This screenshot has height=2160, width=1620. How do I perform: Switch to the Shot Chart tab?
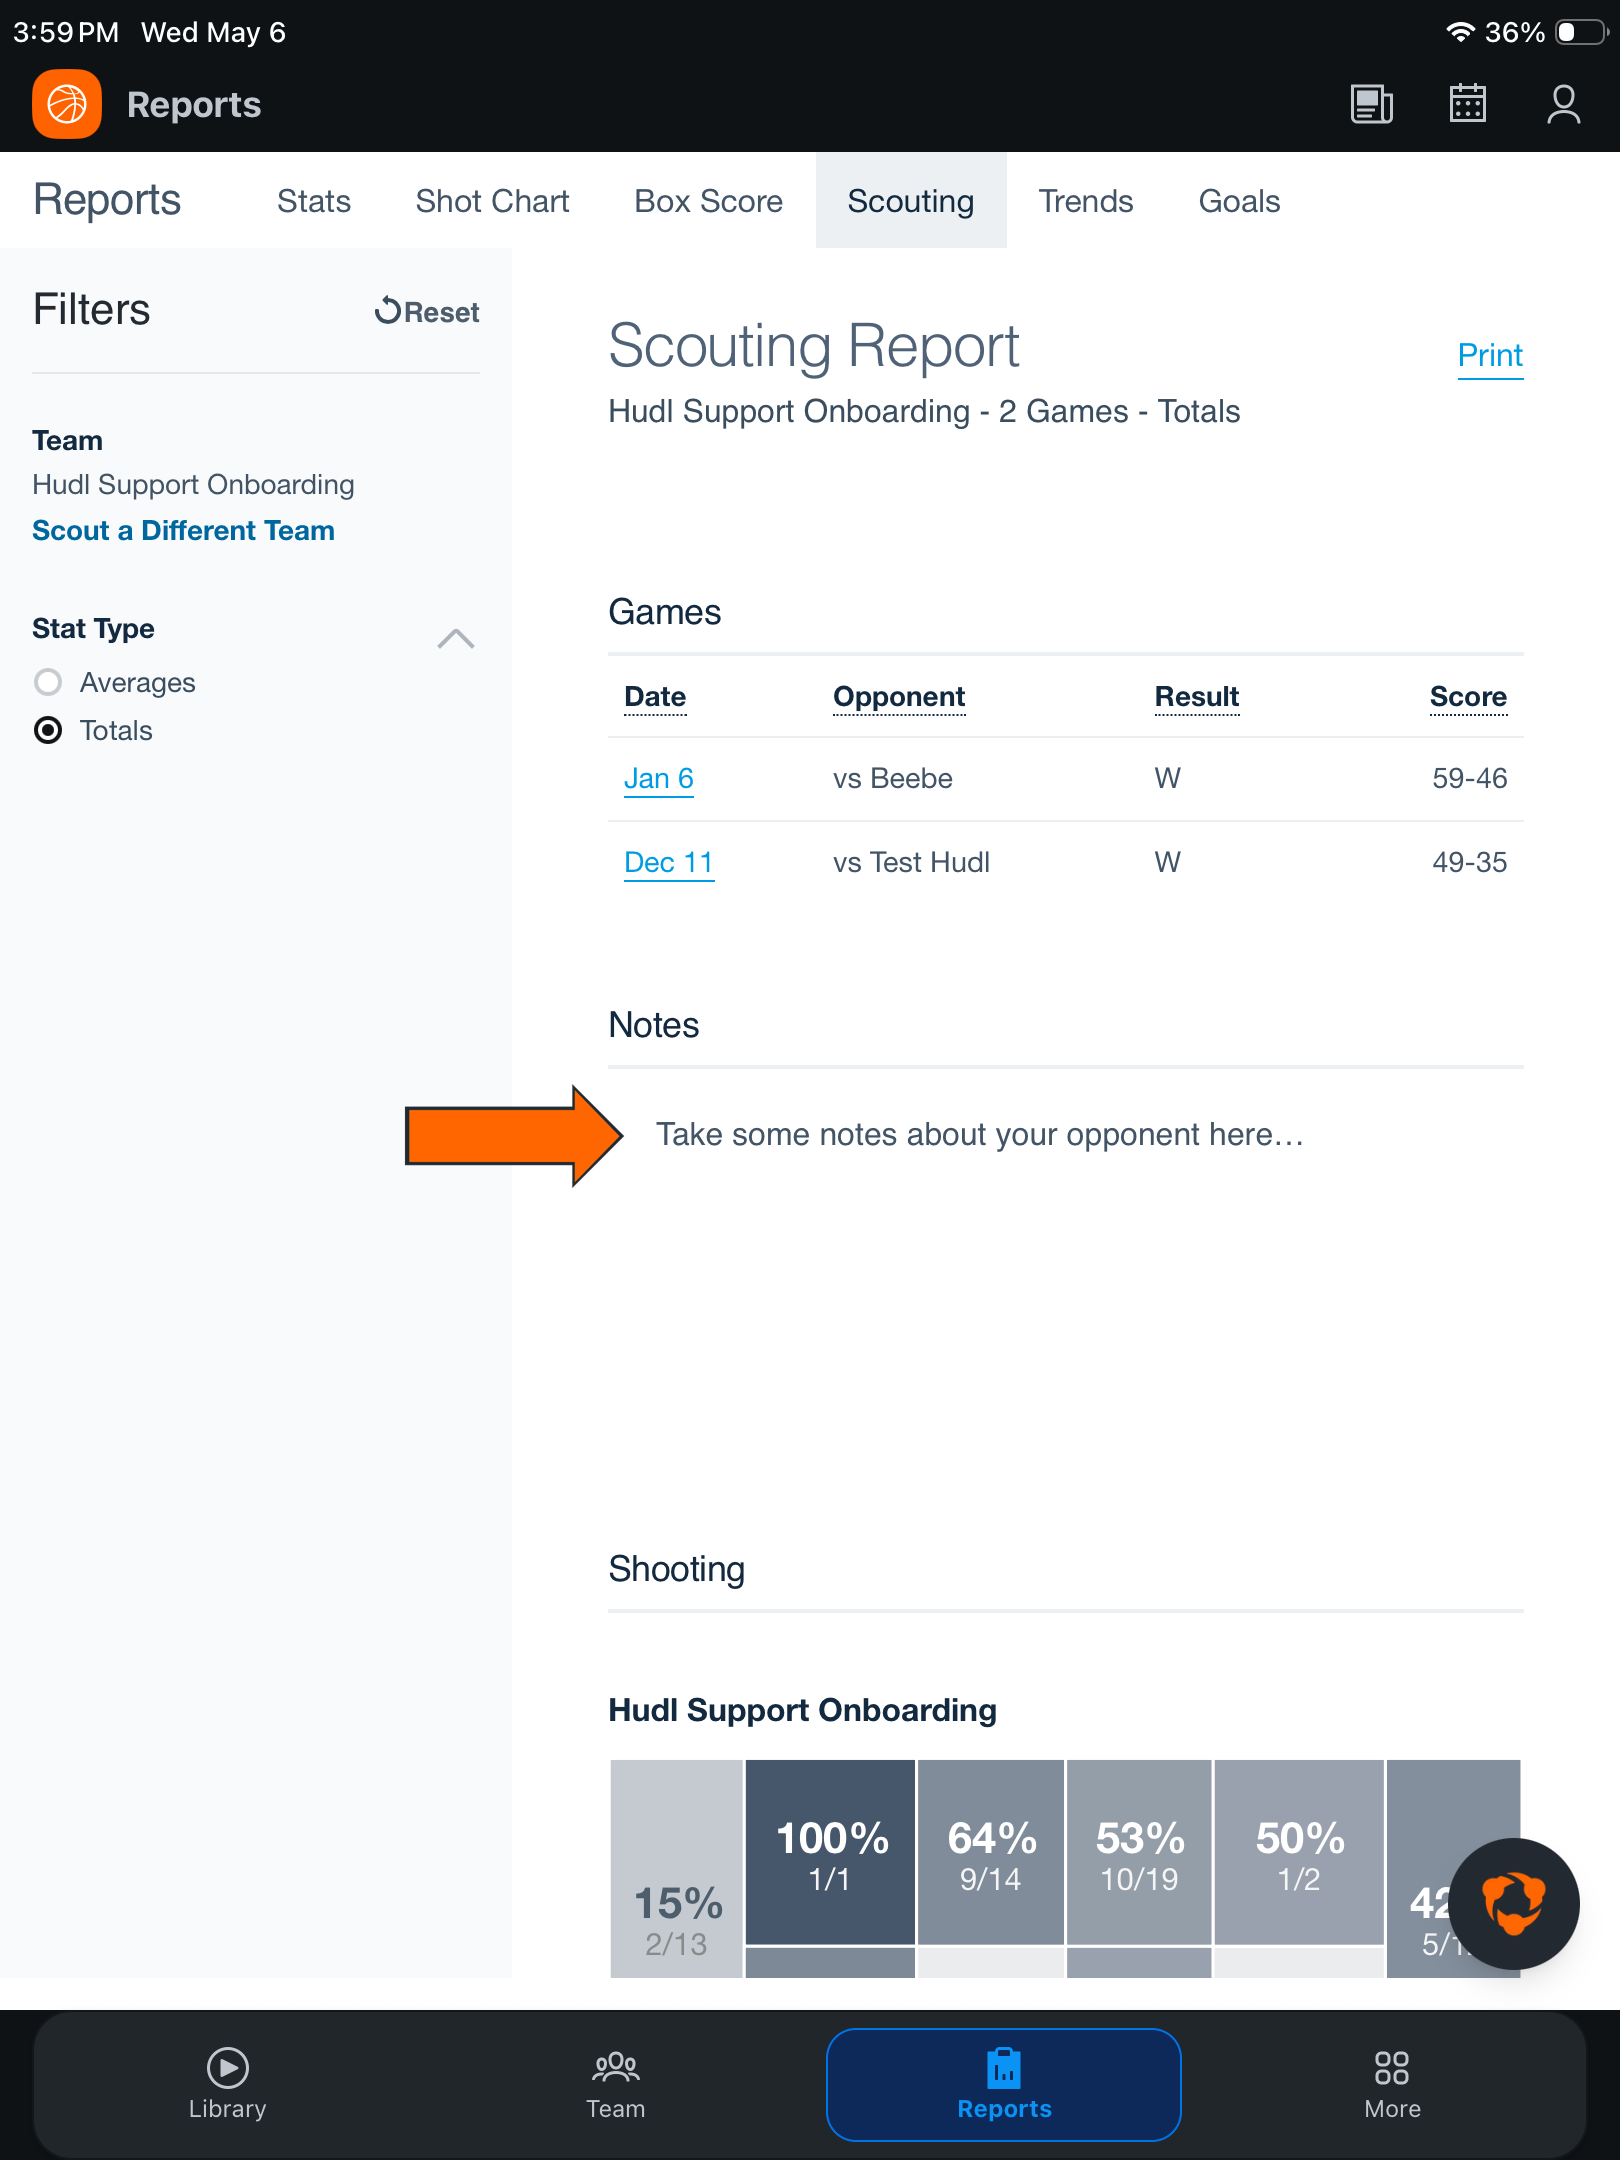[x=492, y=201]
